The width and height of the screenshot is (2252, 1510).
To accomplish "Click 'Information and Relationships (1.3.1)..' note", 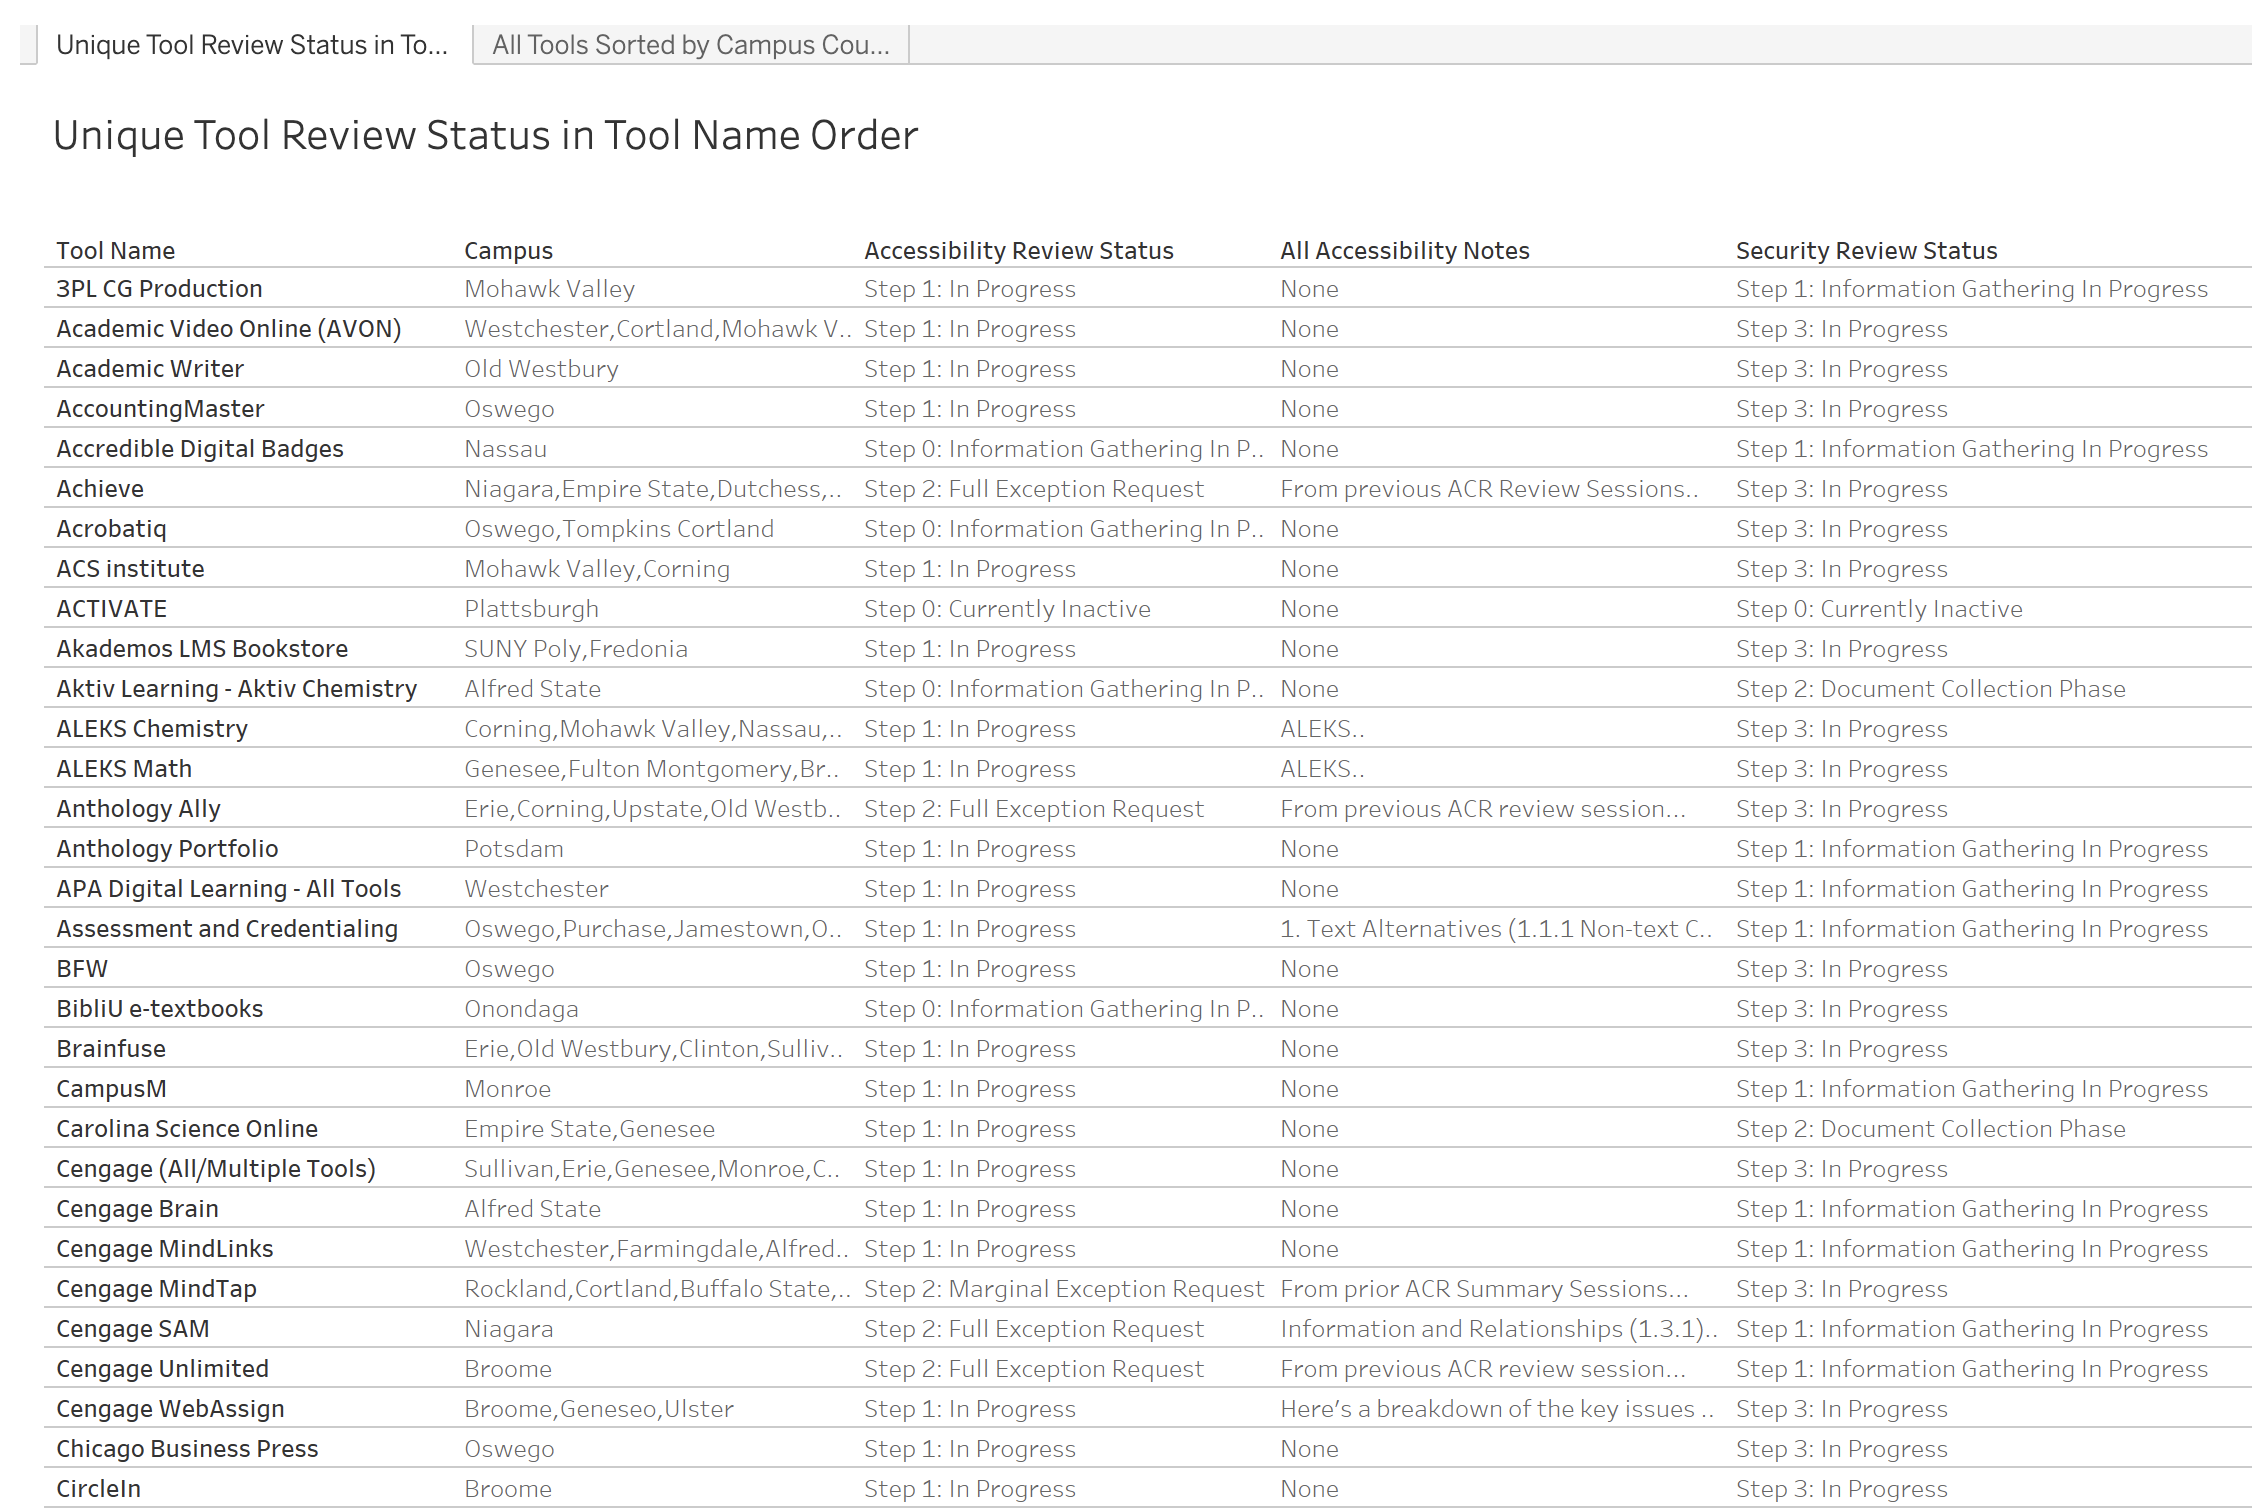I will coord(1499,1329).
